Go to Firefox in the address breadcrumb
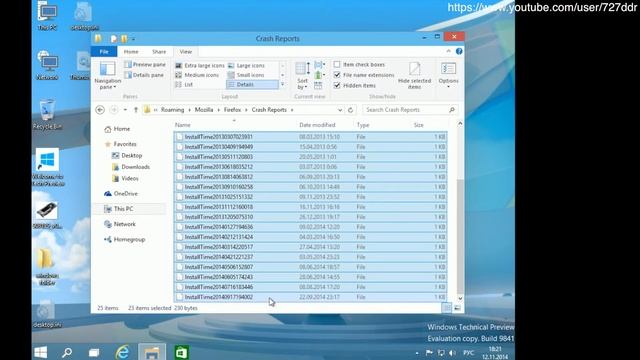The height and width of the screenshot is (360, 640). coord(232,110)
